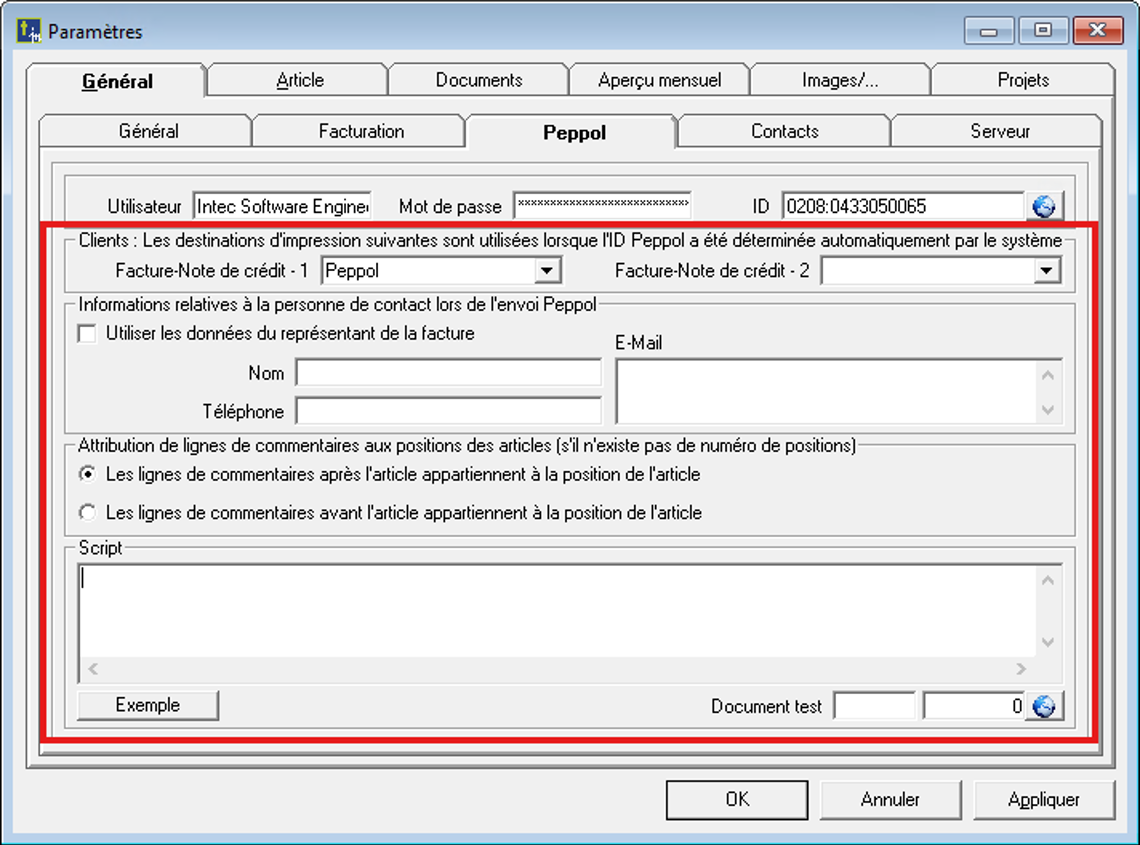Image resolution: width=1140 pixels, height=845 pixels.
Task: Expand the Facture-Note de crédit - 2 dropdown
Action: (x=1047, y=270)
